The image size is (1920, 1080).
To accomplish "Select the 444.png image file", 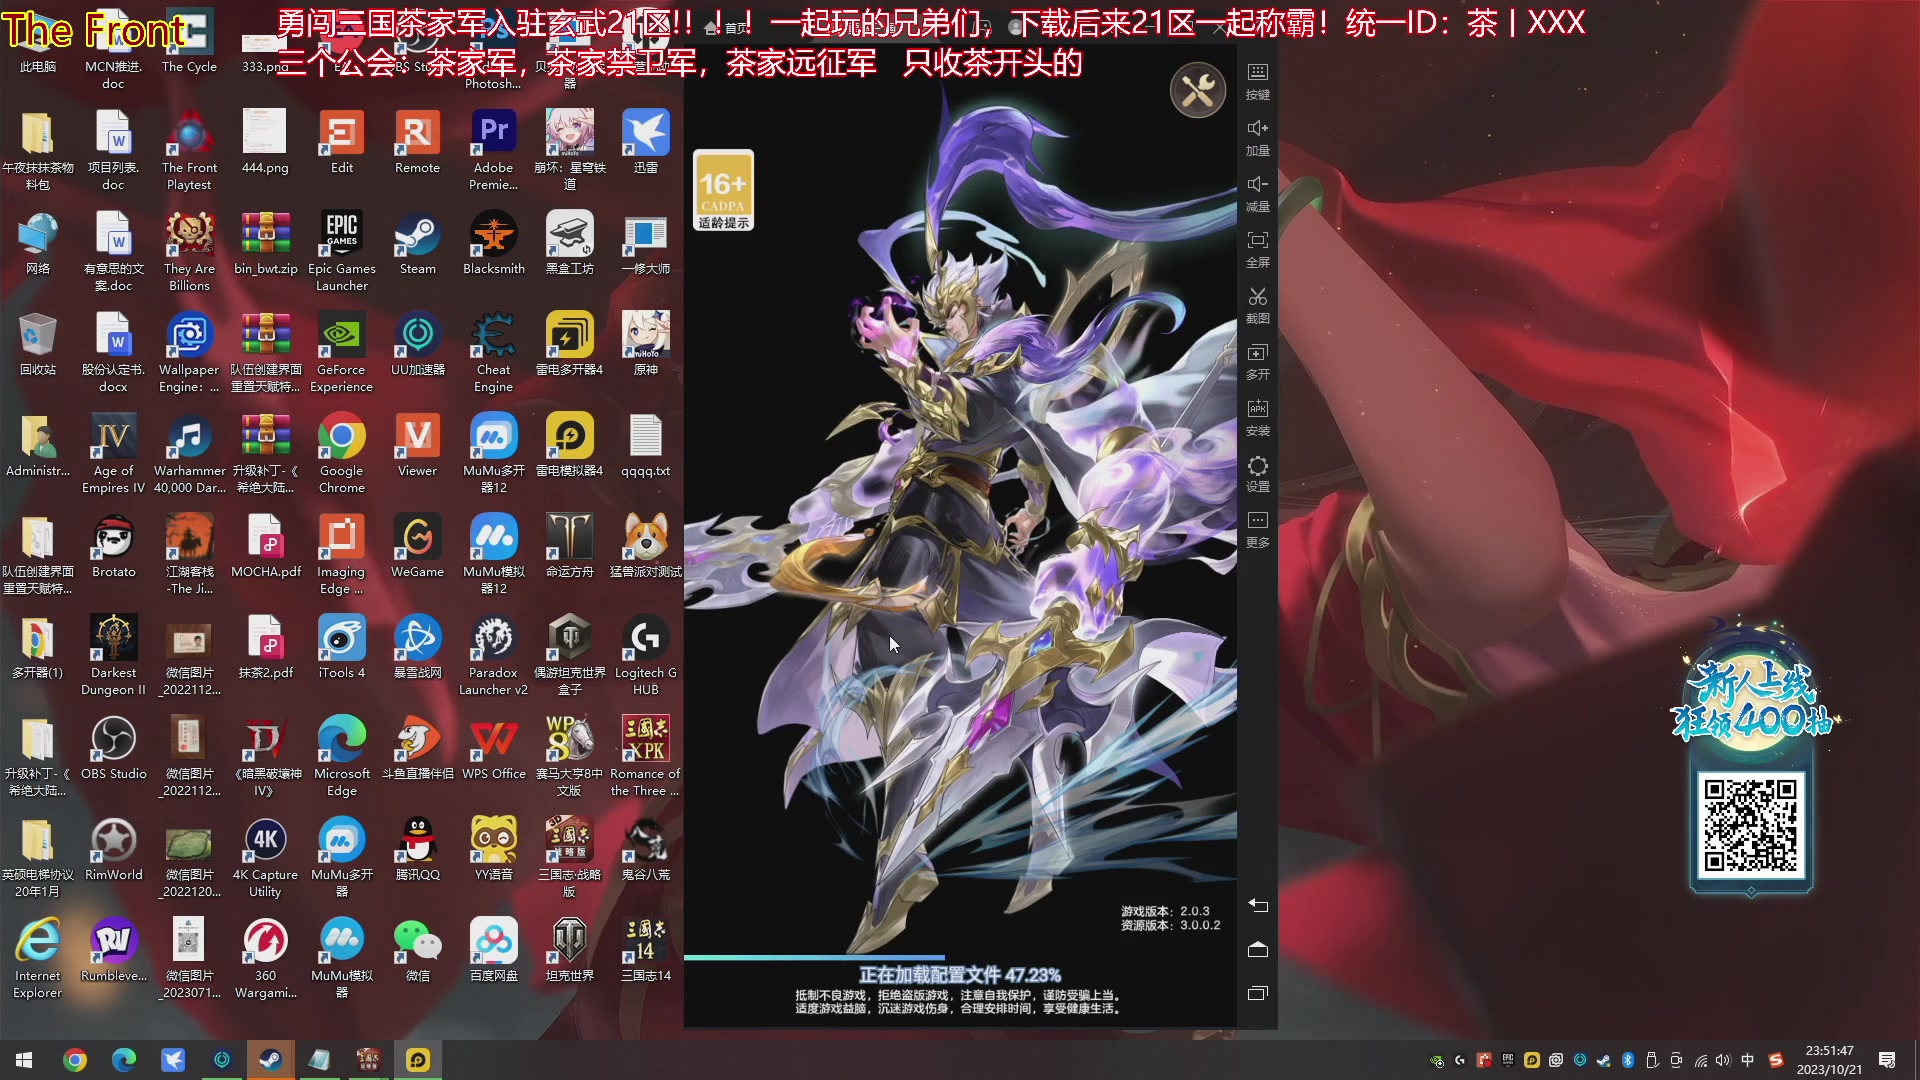I will click(265, 142).
